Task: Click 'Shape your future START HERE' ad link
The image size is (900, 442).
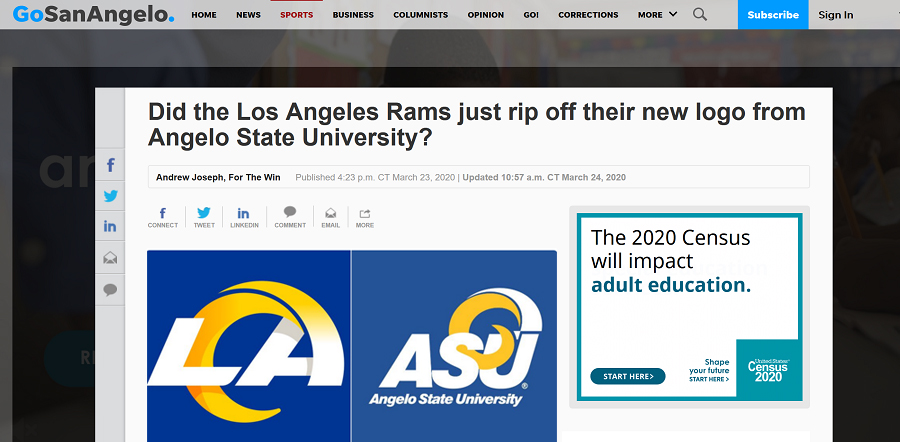Action: [x=709, y=370]
